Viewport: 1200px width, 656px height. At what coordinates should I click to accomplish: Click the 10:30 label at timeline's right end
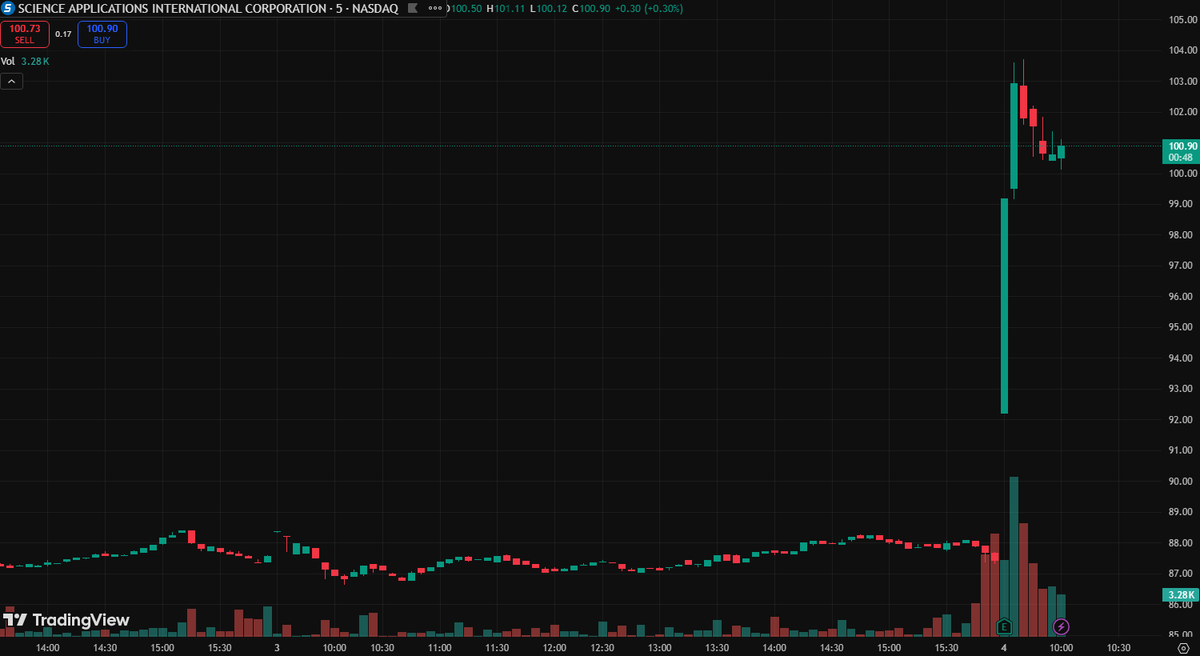coord(1119,648)
